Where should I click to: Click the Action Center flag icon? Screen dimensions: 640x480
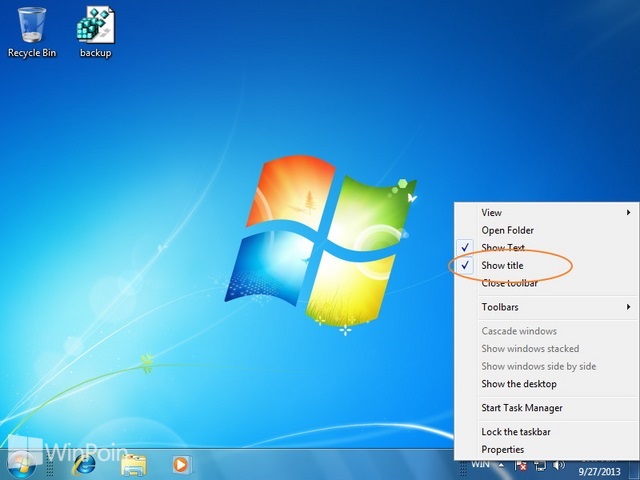(520, 465)
